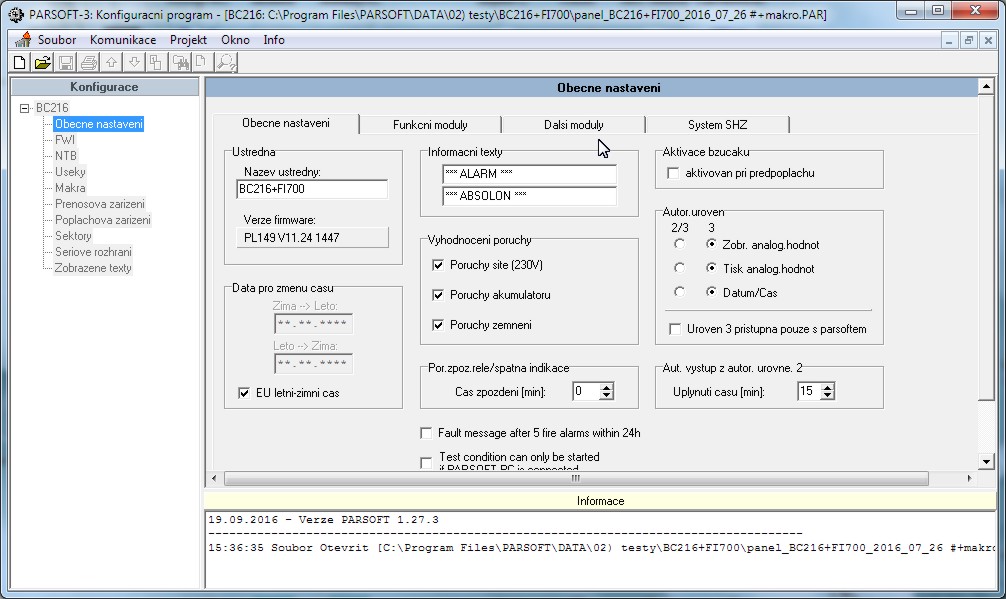Switch to the 'Funkcni moduly' tab

coord(430,125)
